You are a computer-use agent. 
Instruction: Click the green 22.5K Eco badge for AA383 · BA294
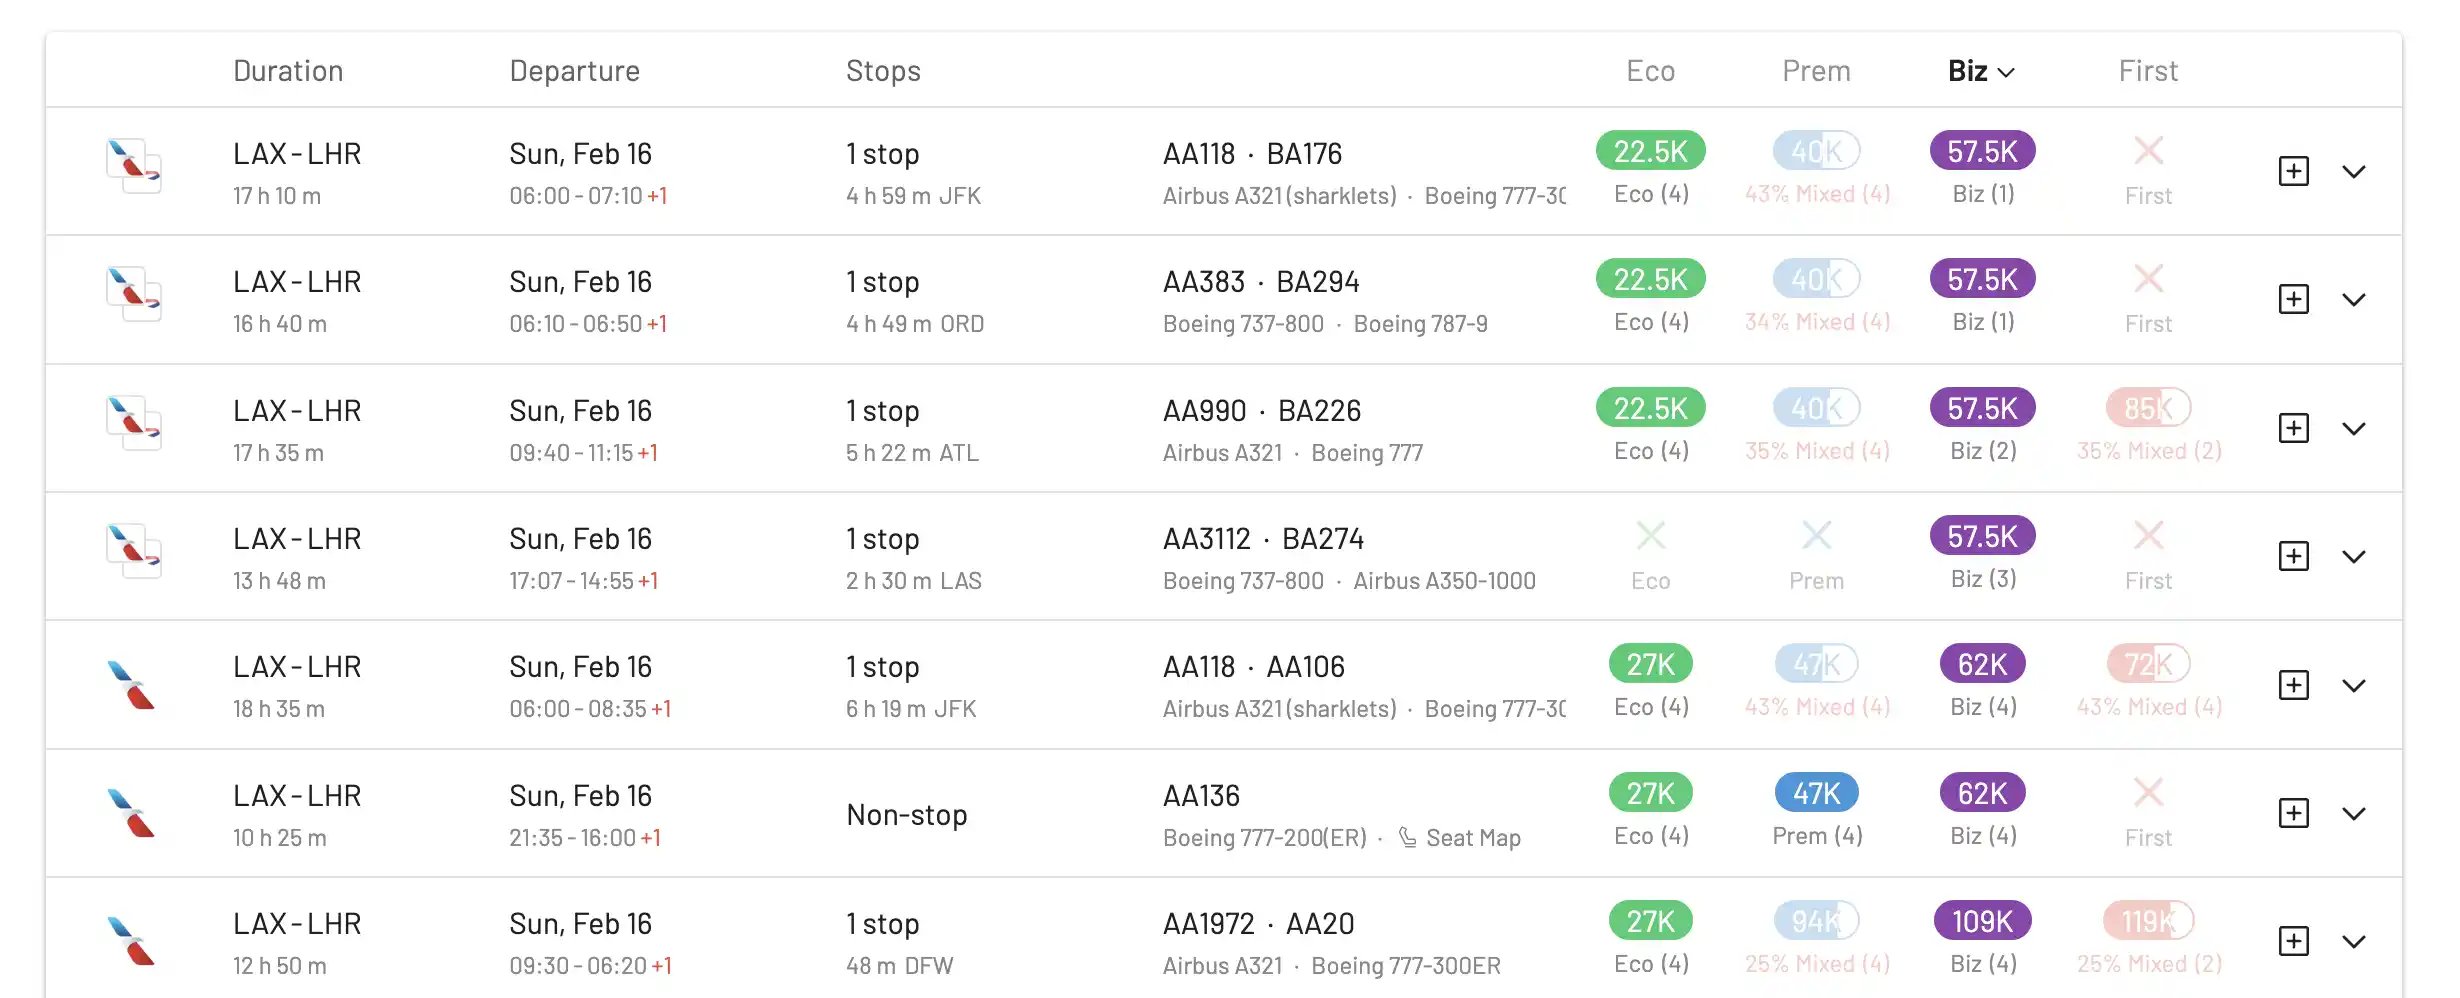[x=1650, y=279]
